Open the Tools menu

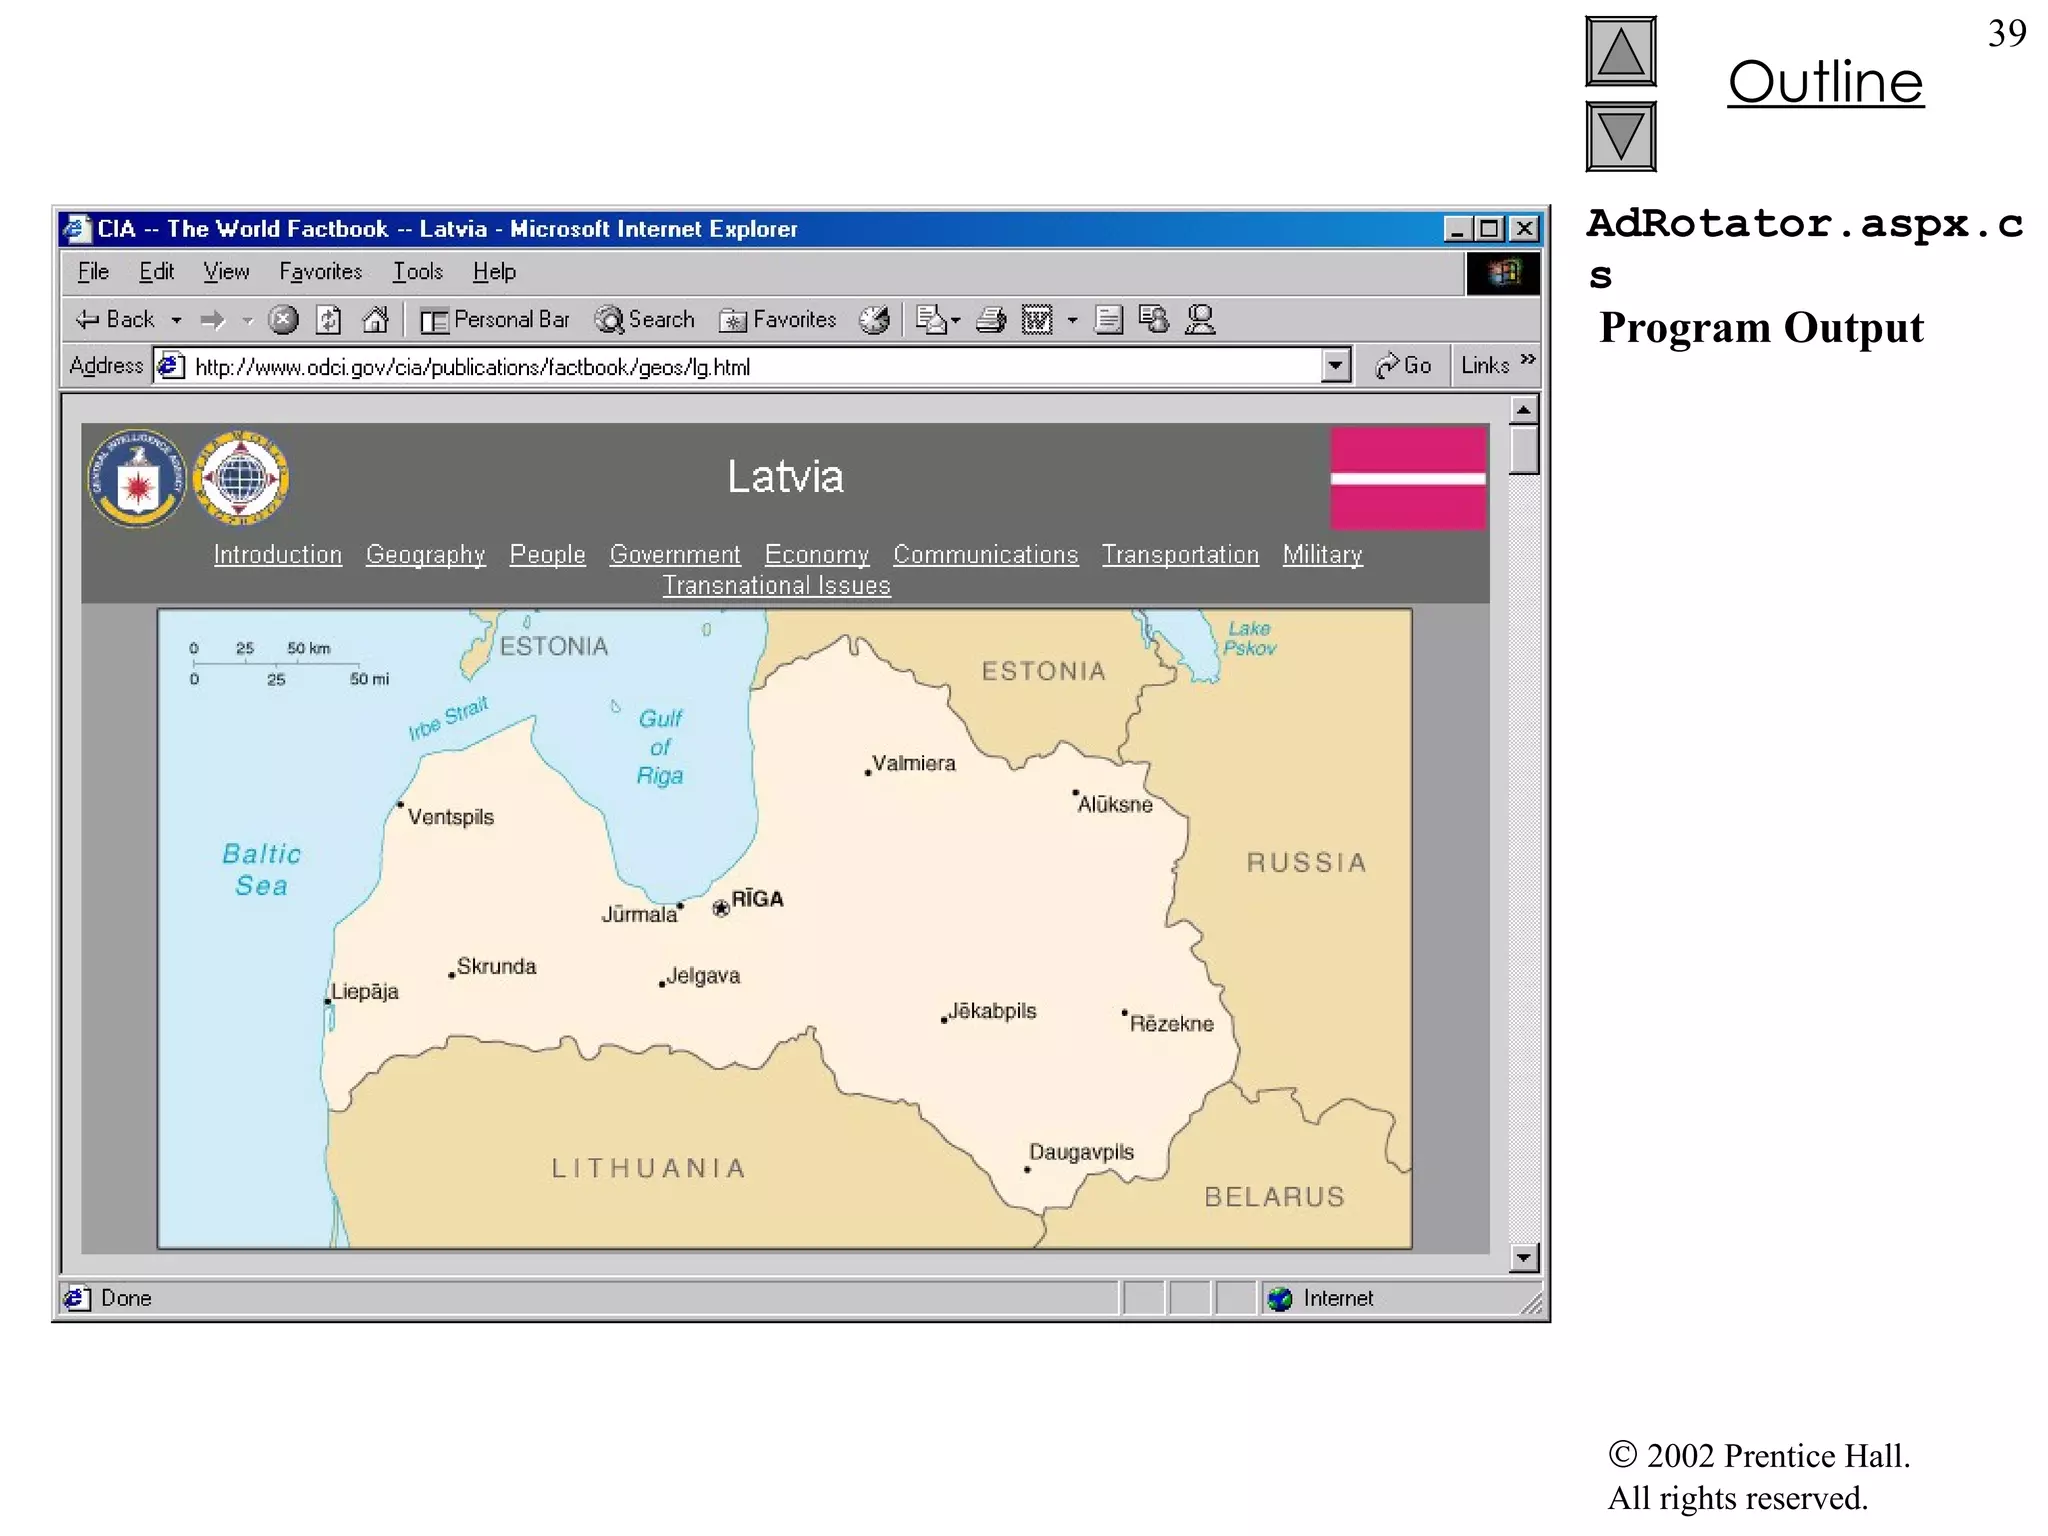[417, 272]
